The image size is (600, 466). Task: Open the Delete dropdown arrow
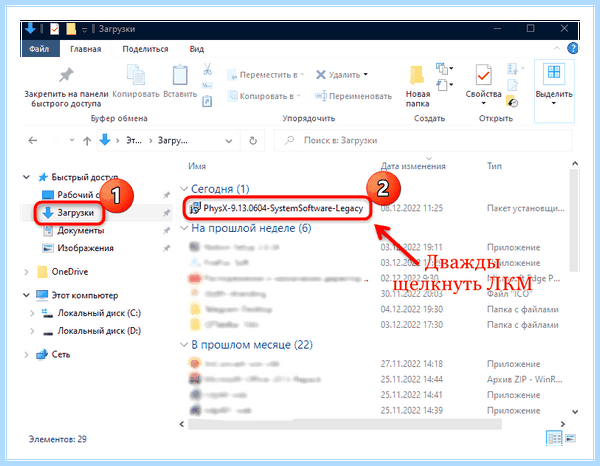[x=365, y=75]
